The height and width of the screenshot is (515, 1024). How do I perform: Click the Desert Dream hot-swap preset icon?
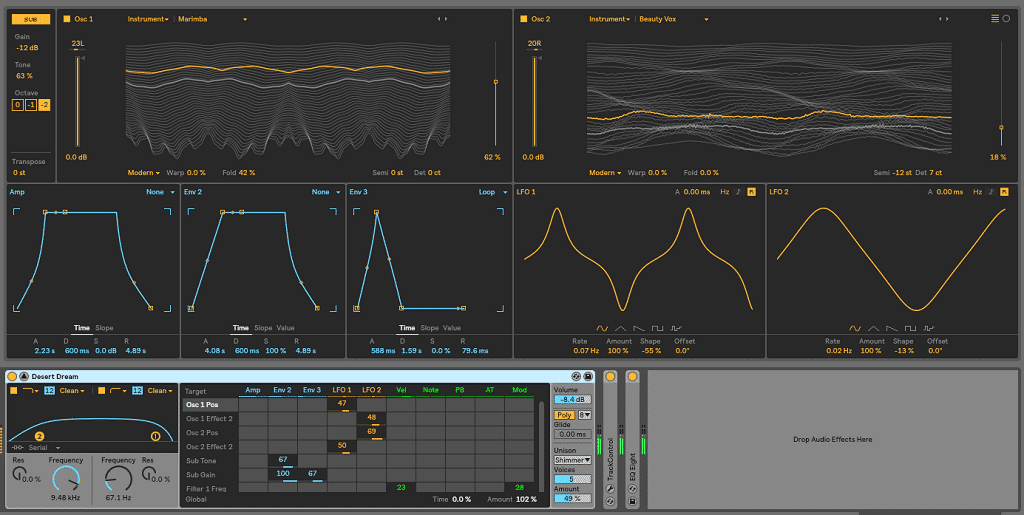click(x=576, y=377)
